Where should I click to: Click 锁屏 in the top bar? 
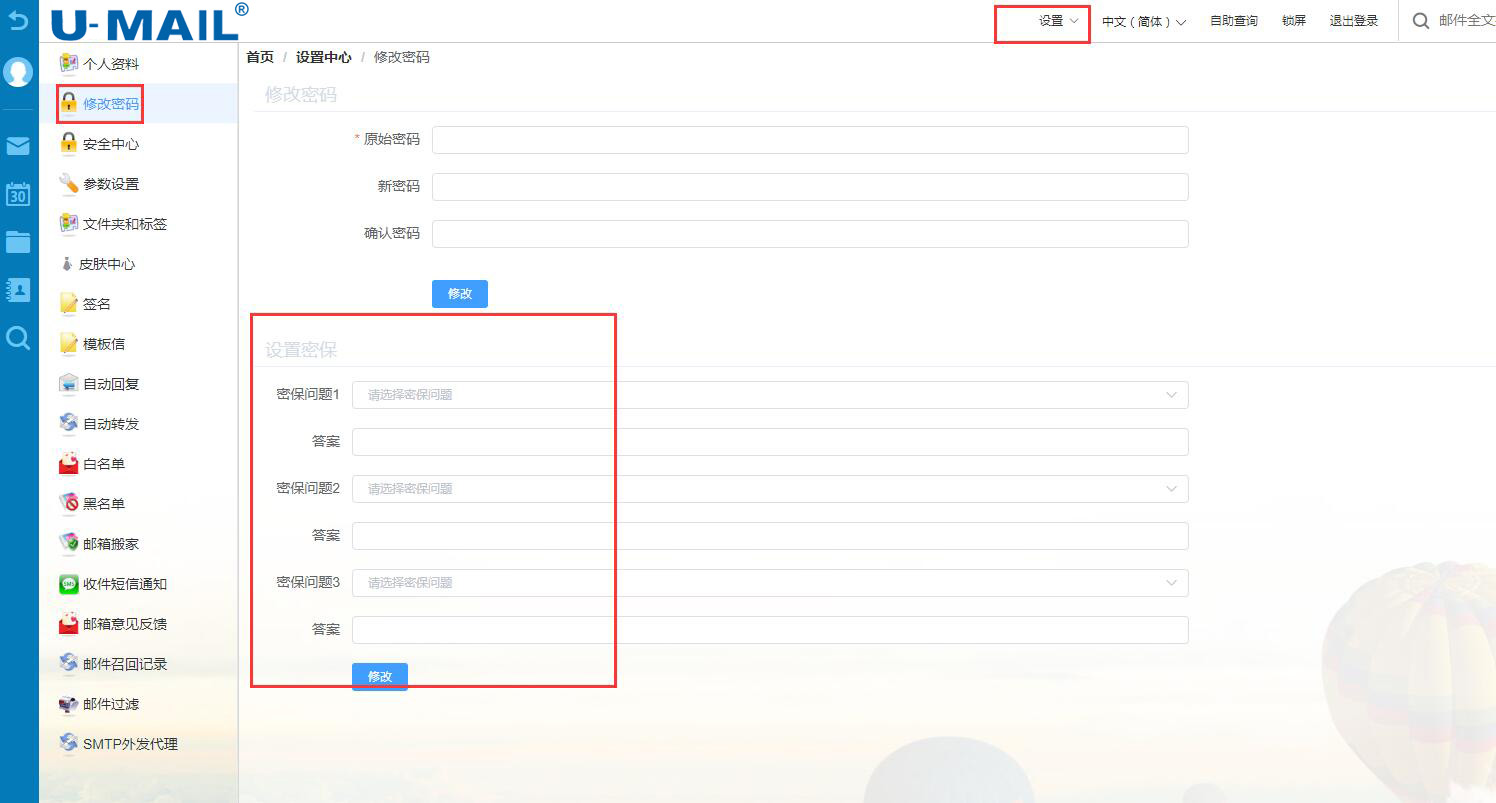pyautogui.click(x=1293, y=21)
